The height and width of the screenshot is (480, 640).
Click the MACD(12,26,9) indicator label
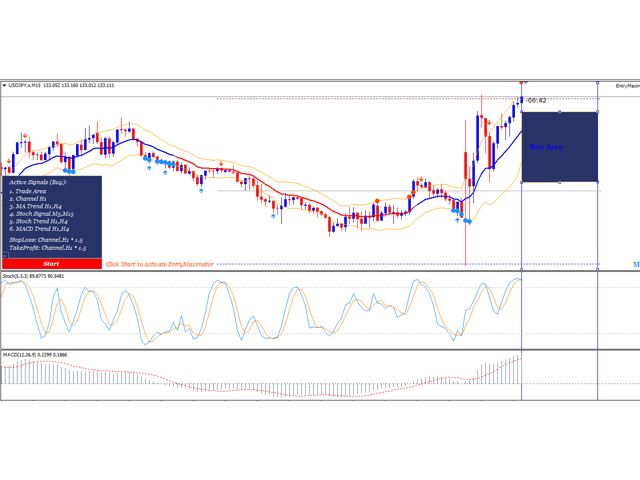(35, 355)
